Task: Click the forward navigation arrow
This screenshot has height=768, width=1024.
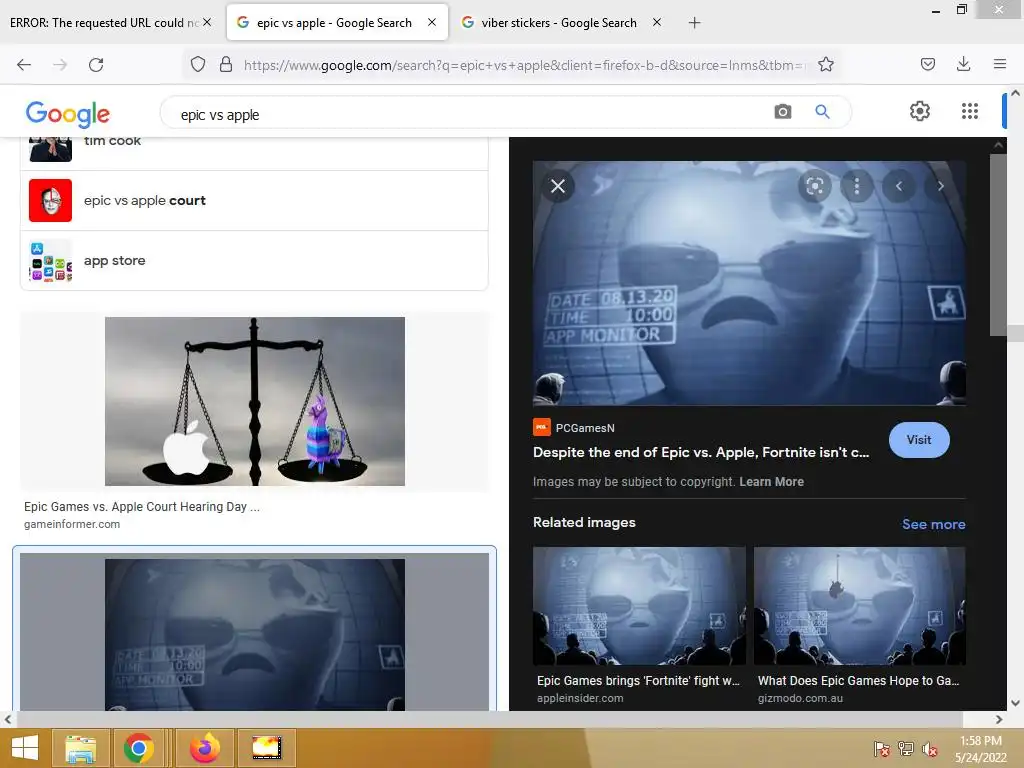Action: pyautogui.click(x=60, y=65)
